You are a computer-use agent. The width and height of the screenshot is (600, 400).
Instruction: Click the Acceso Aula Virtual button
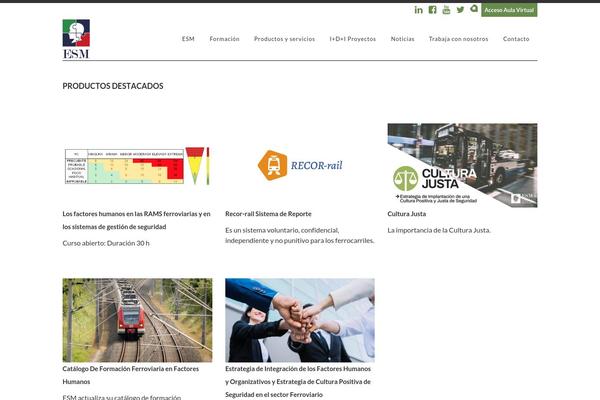[509, 10]
